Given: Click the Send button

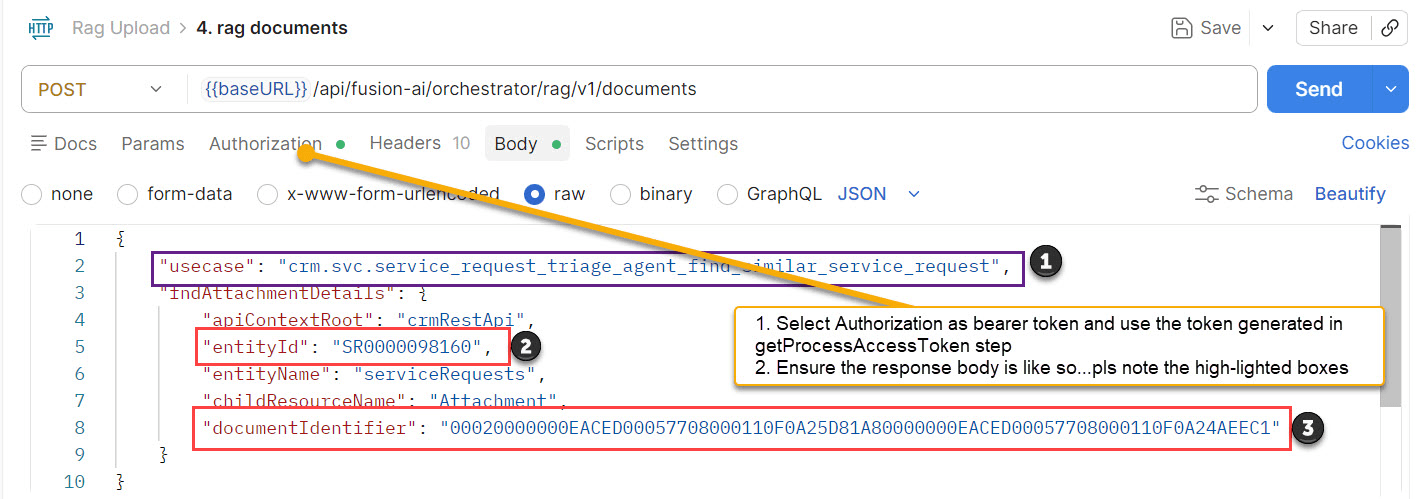Looking at the screenshot, I should click(x=1319, y=89).
